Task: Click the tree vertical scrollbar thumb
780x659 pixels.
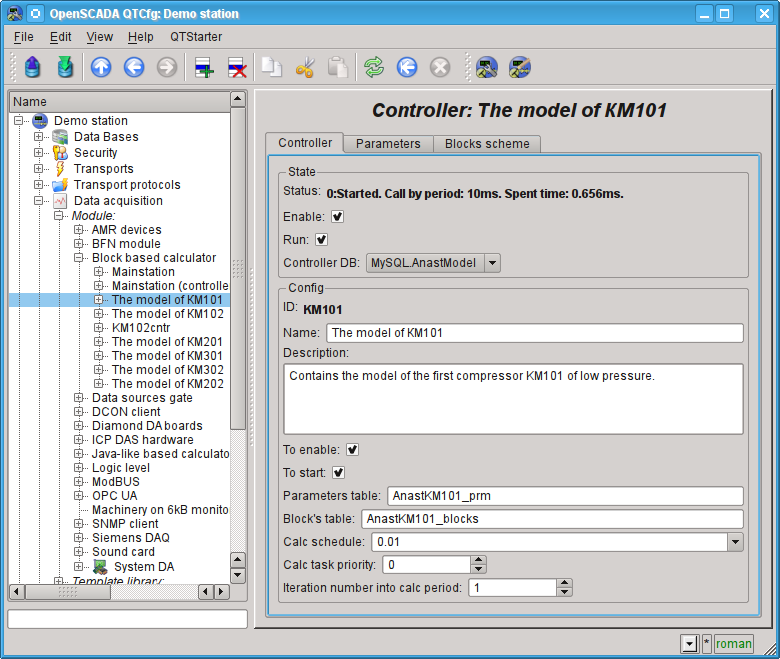Action: (238, 269)
